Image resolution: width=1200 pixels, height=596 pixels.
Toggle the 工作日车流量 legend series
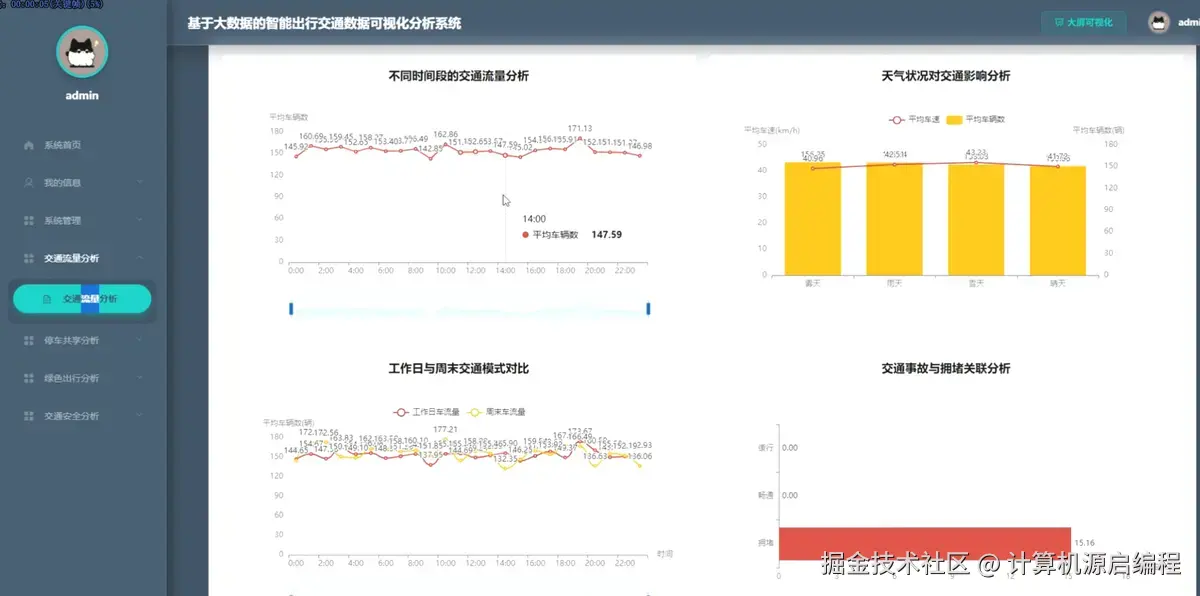coord(427,411)
